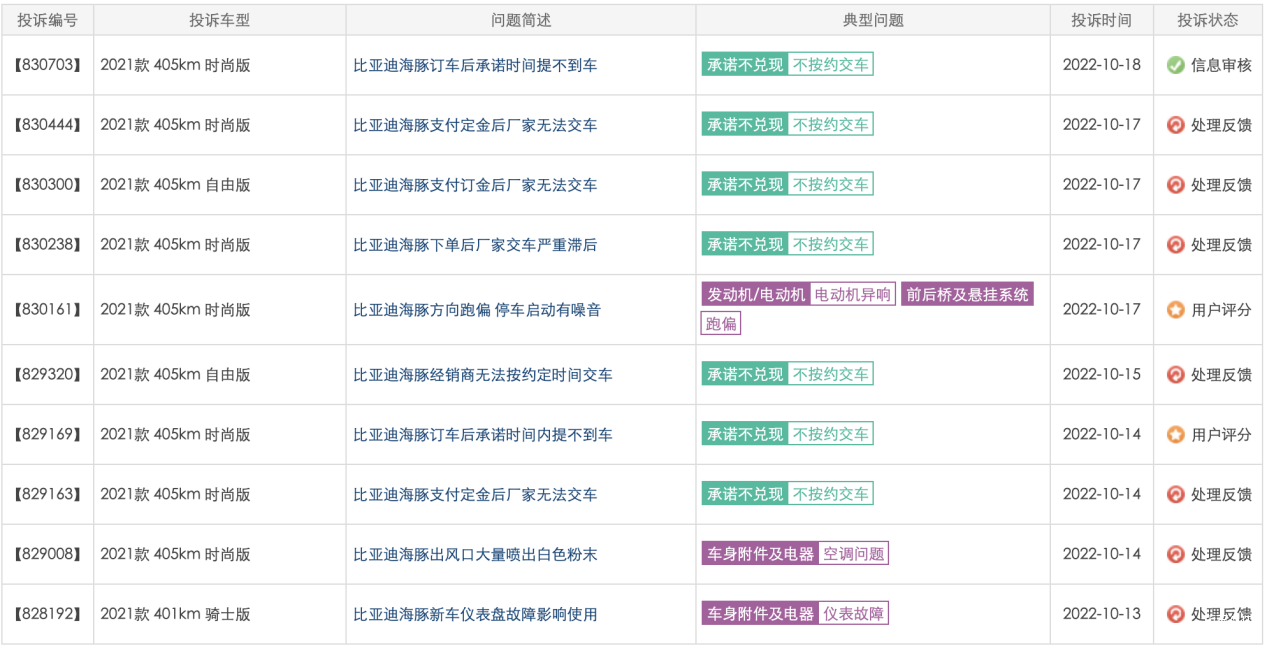The width and height of the screenshot is (1267, 651).
Task: Open complaint 比亚迪海豚出风口大量喷出白色粉末
Action: coord(475,555)
